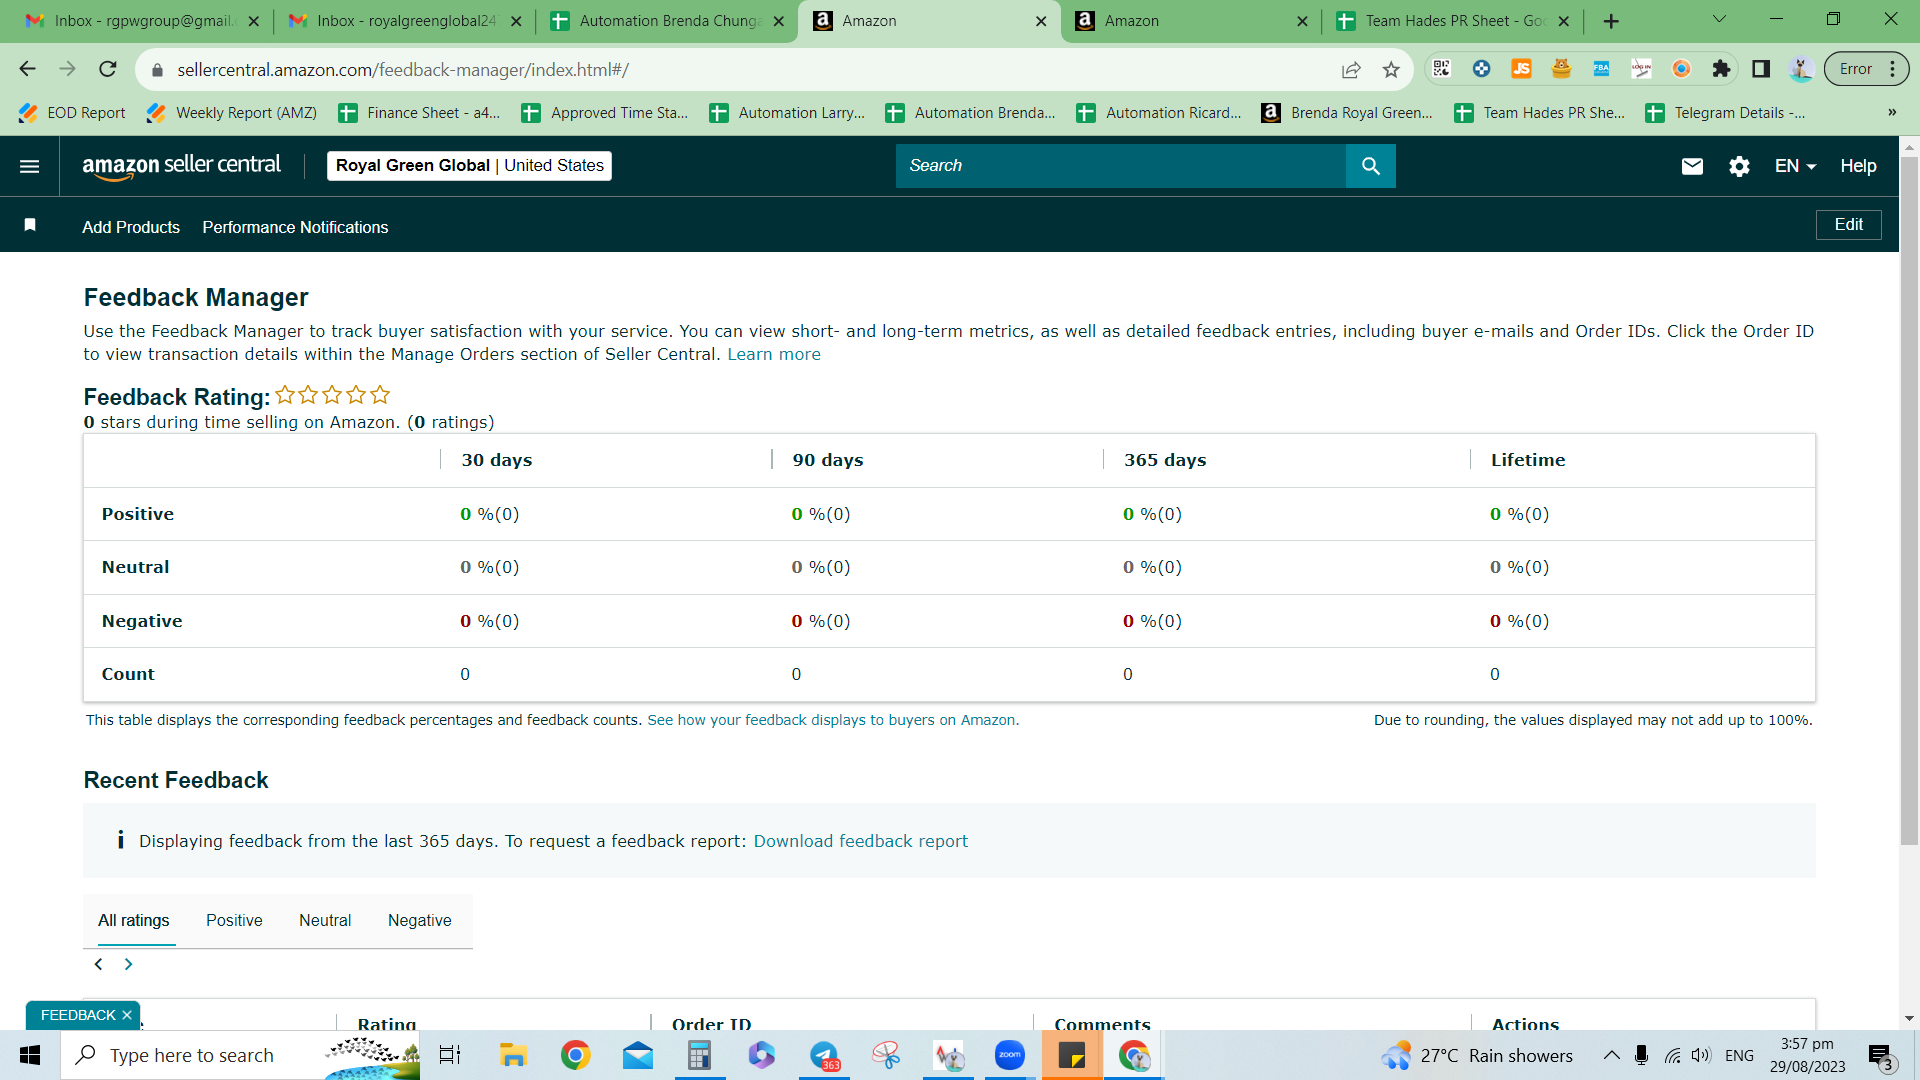1920x1080 pixels.
Task: Click the feedback rating stars
Action: point(332,395)
